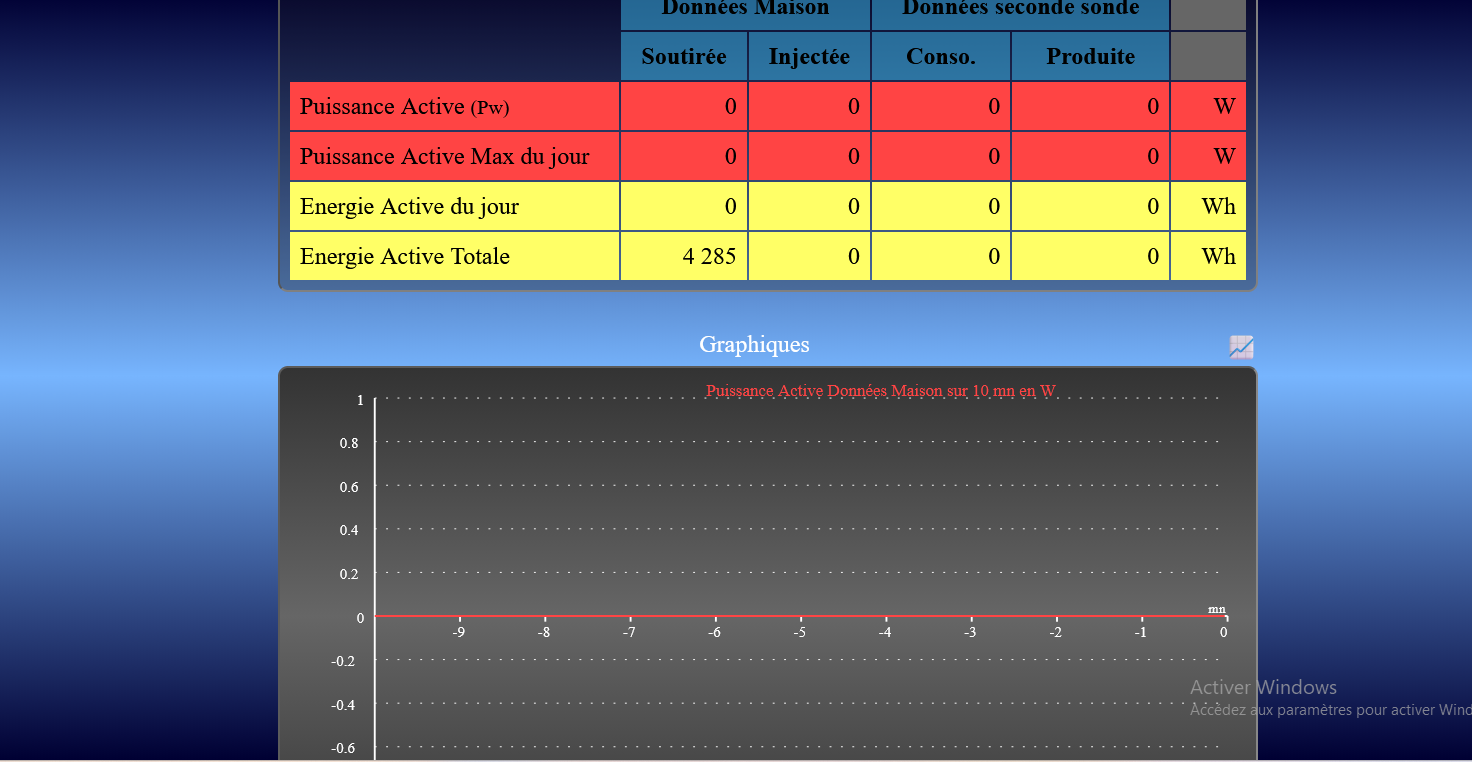This screenshot has height=762, width=1472.
Task: Click the Activer Windows watermark text
Action: point(1263,687)
